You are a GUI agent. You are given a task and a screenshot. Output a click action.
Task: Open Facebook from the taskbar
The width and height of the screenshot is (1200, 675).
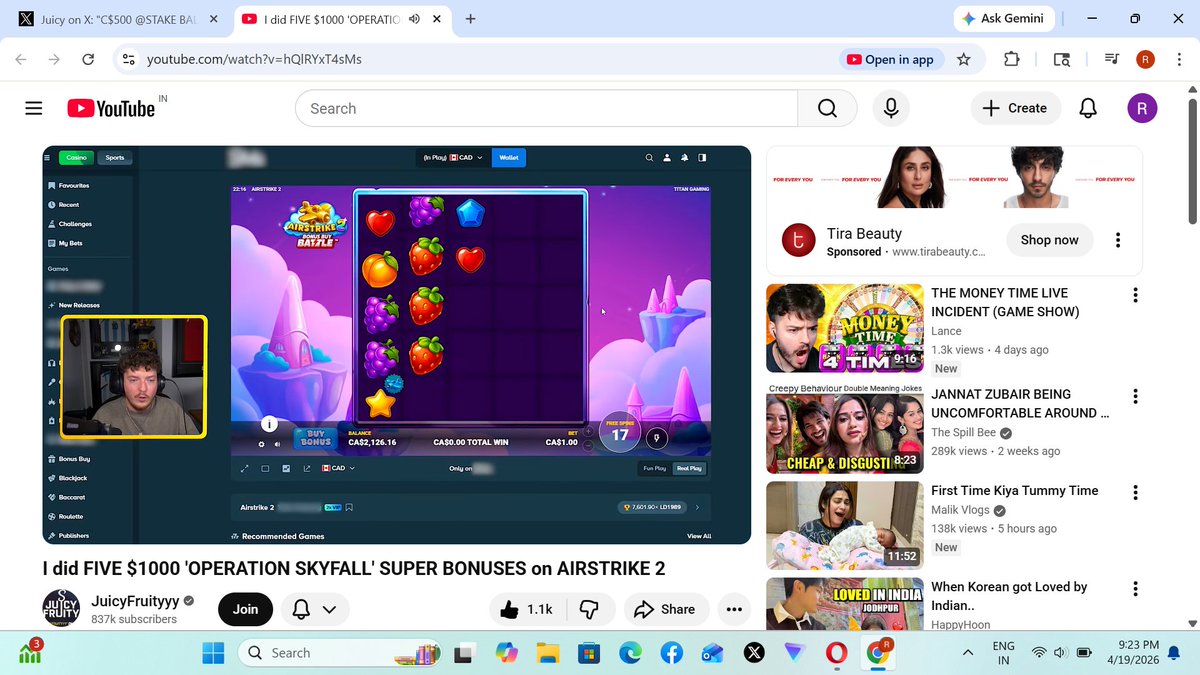[x=671, y=653]
